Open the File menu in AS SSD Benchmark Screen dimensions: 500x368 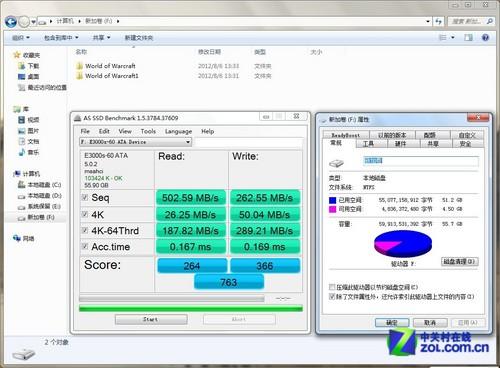click(85, 131)
